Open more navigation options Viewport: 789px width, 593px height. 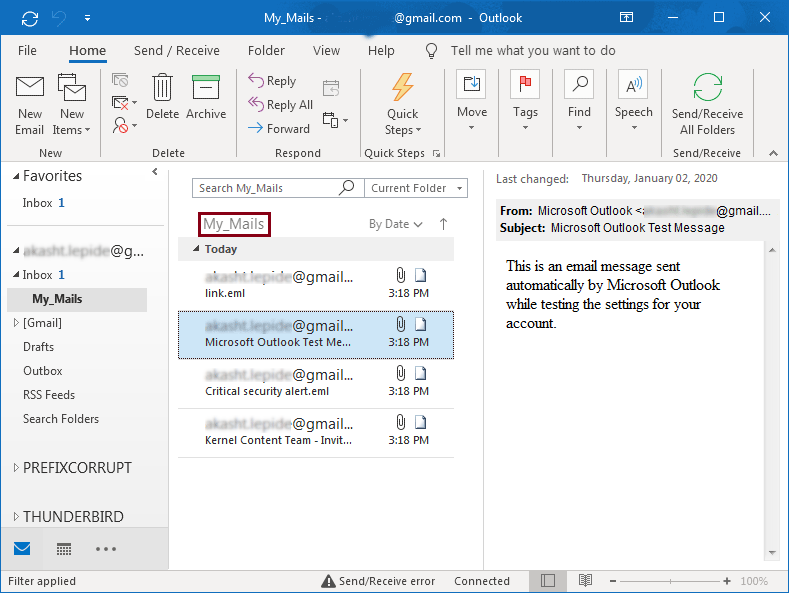(x=106, y=549)
